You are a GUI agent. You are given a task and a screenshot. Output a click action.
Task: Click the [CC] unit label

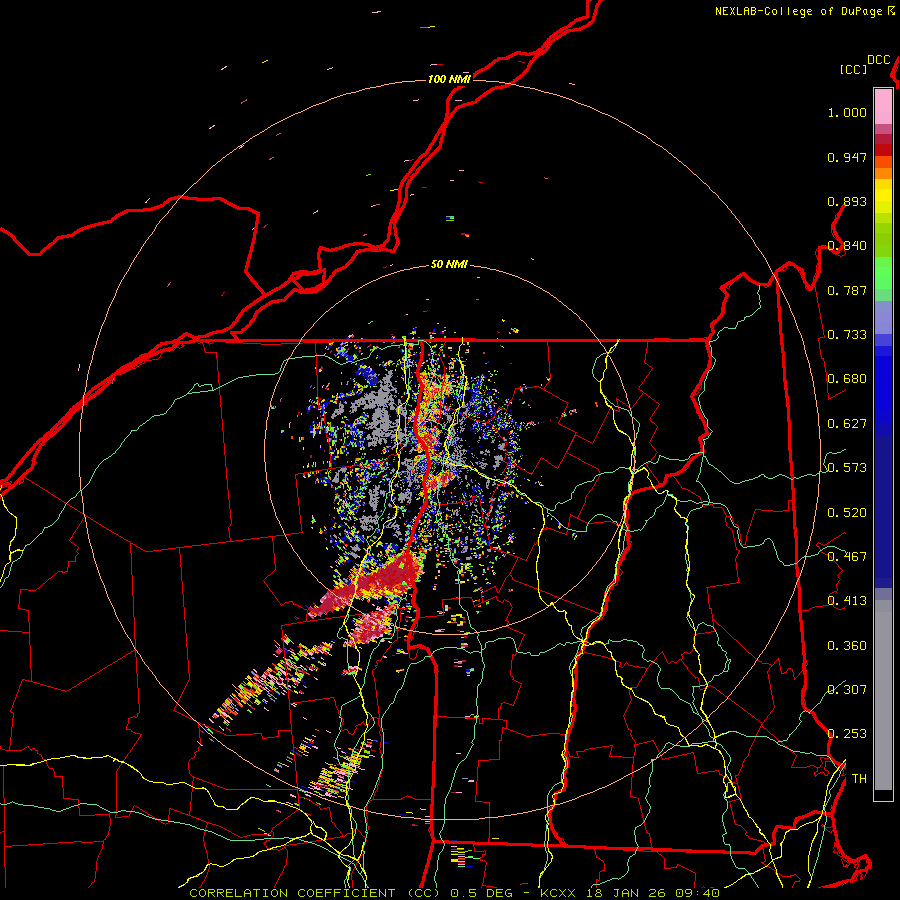(x=854, y=69)
